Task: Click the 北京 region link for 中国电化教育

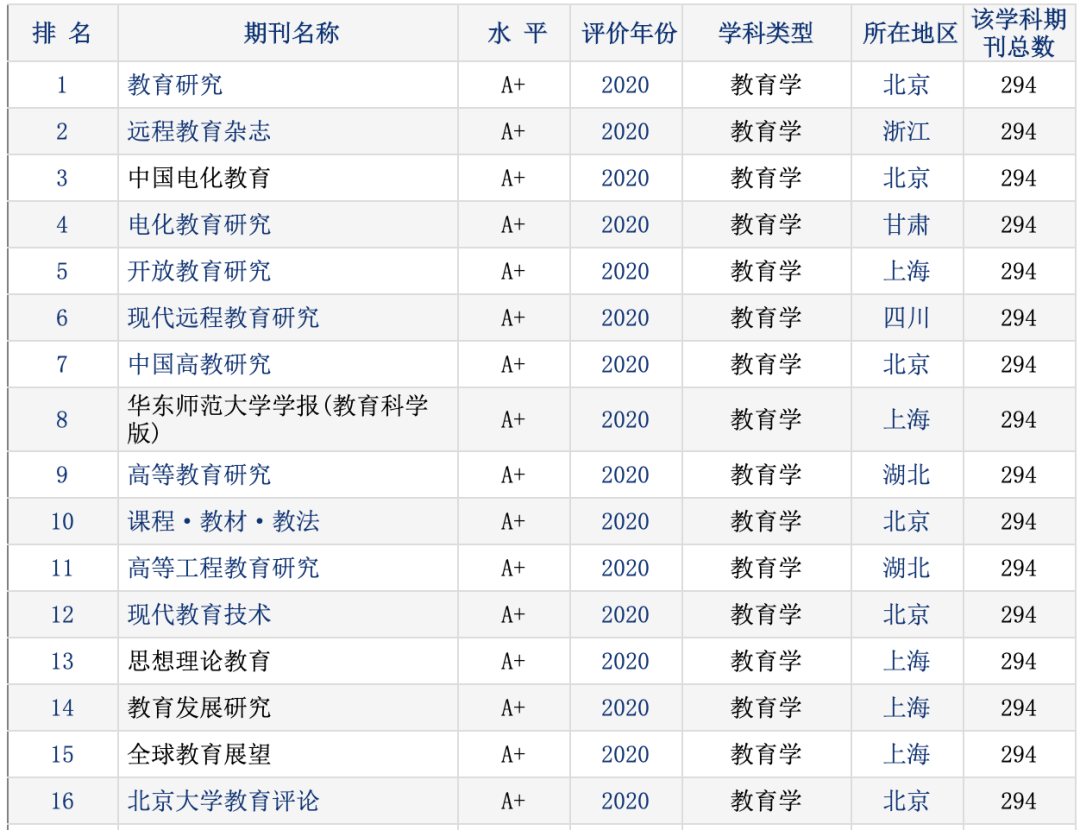Action: point(906,178)
